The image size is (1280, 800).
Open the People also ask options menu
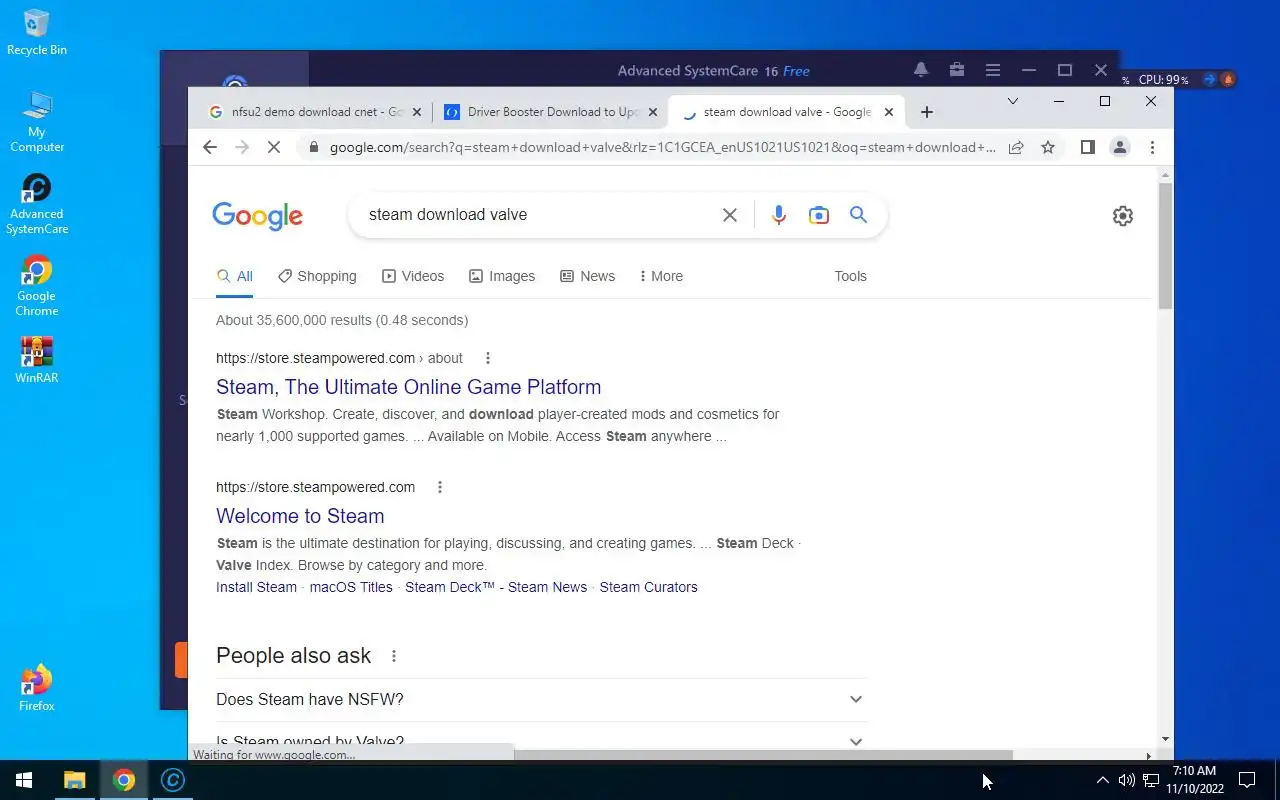(394, 656)
